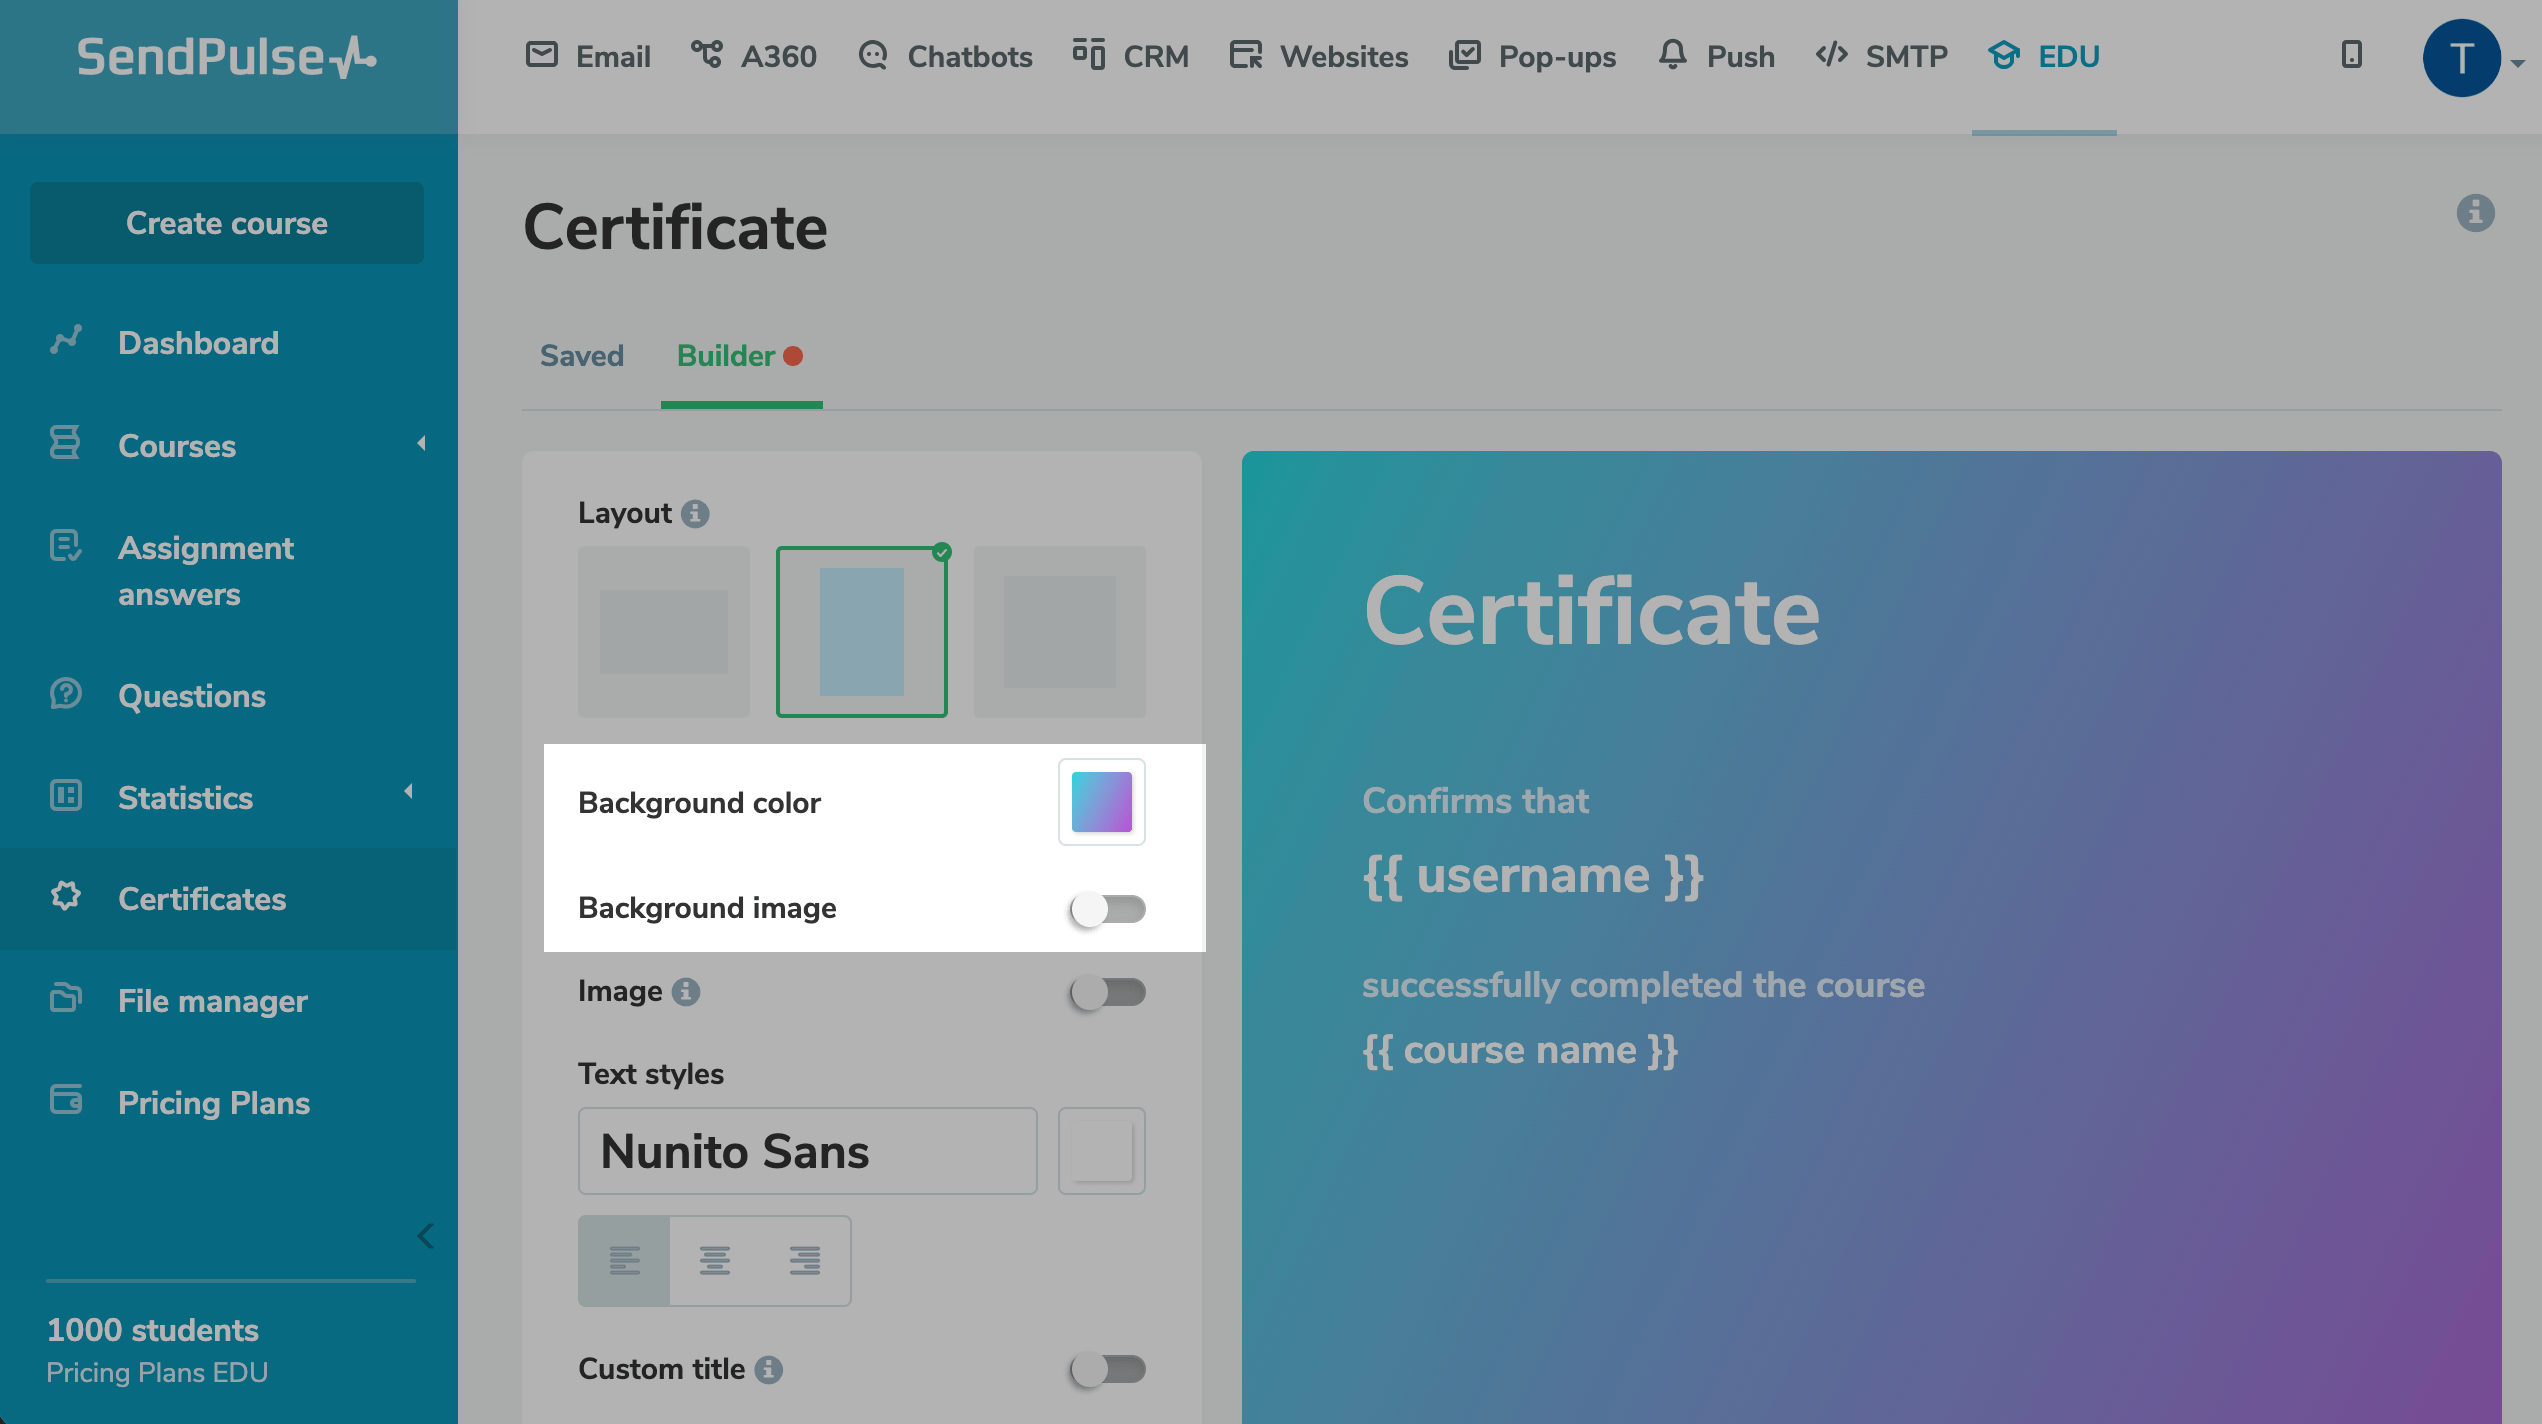
Task: Click the Layout info icon
Action: point(695,514)
